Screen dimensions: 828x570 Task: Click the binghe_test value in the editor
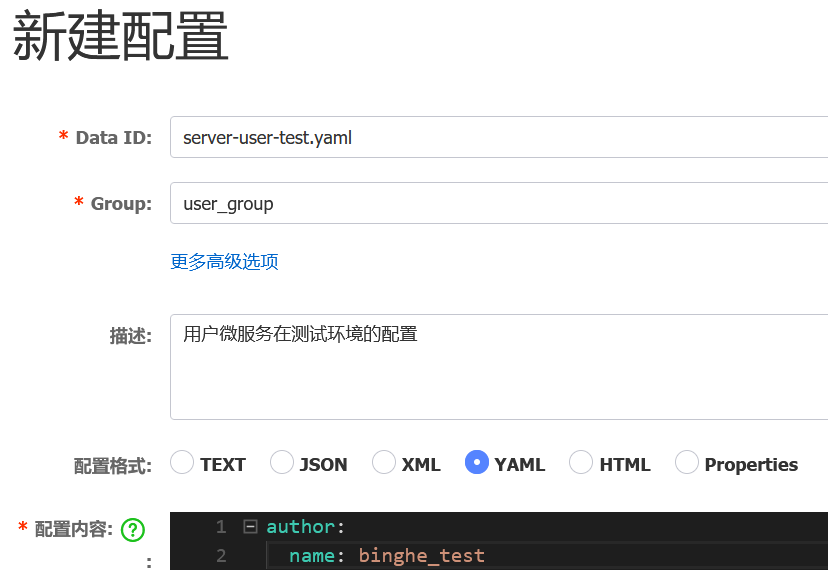click(421, 555)
